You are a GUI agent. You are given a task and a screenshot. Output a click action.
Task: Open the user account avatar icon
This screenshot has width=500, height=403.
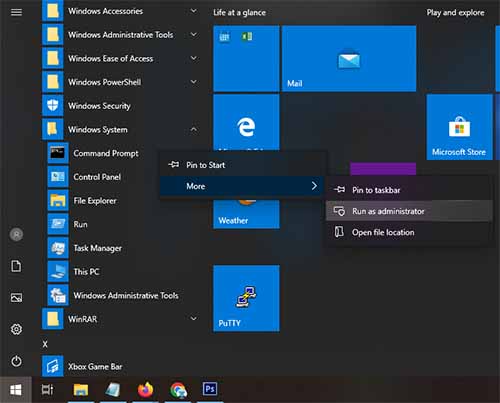click(16, 234)
